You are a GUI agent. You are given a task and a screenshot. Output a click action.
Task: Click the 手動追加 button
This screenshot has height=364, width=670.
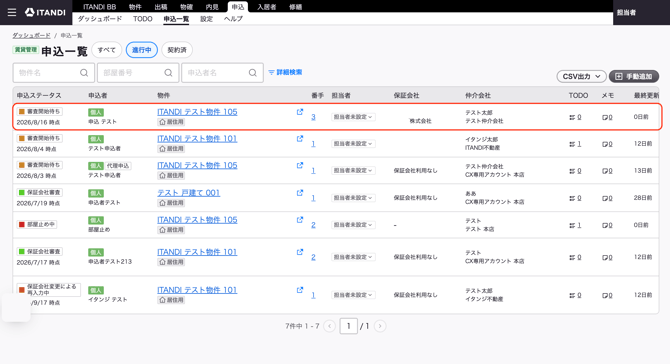[634, 76]
